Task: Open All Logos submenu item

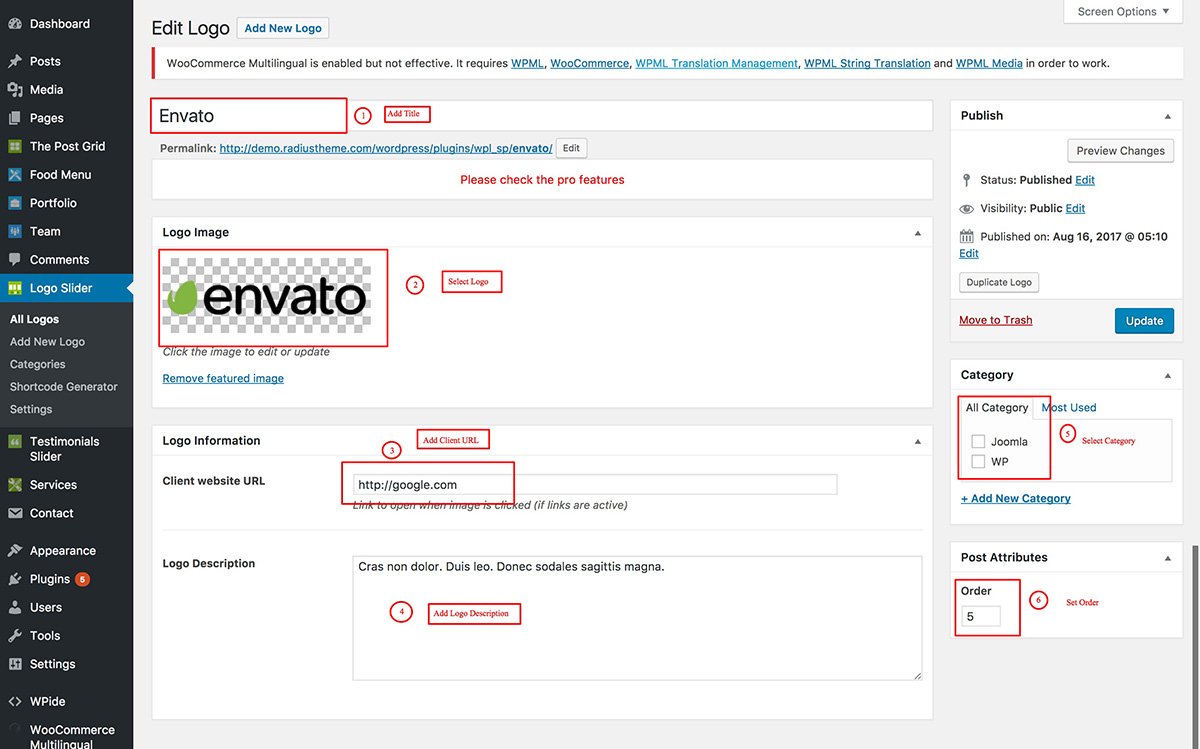Action: pyautogui.click(x=35, y=320)
